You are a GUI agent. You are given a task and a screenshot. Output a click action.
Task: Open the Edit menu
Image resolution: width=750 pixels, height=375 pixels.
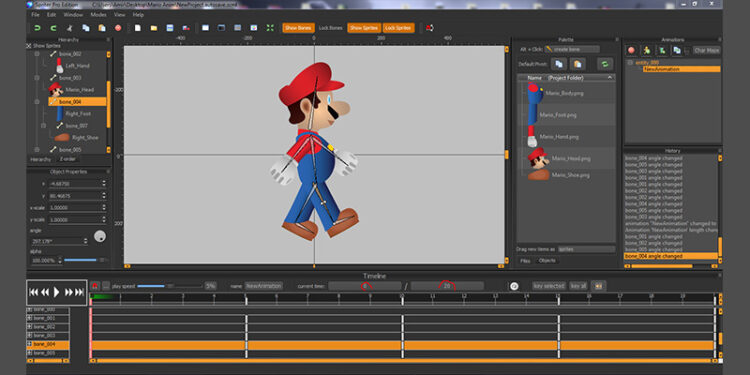(51, 15)
